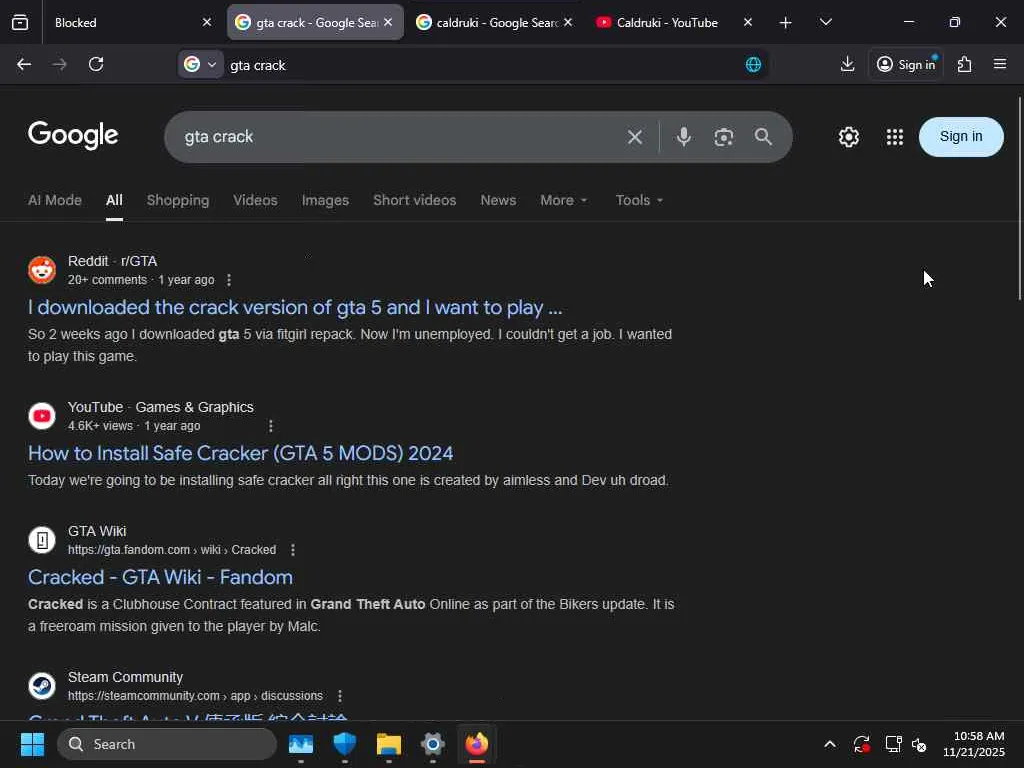Open the tab overview icon

click(20, 23)
